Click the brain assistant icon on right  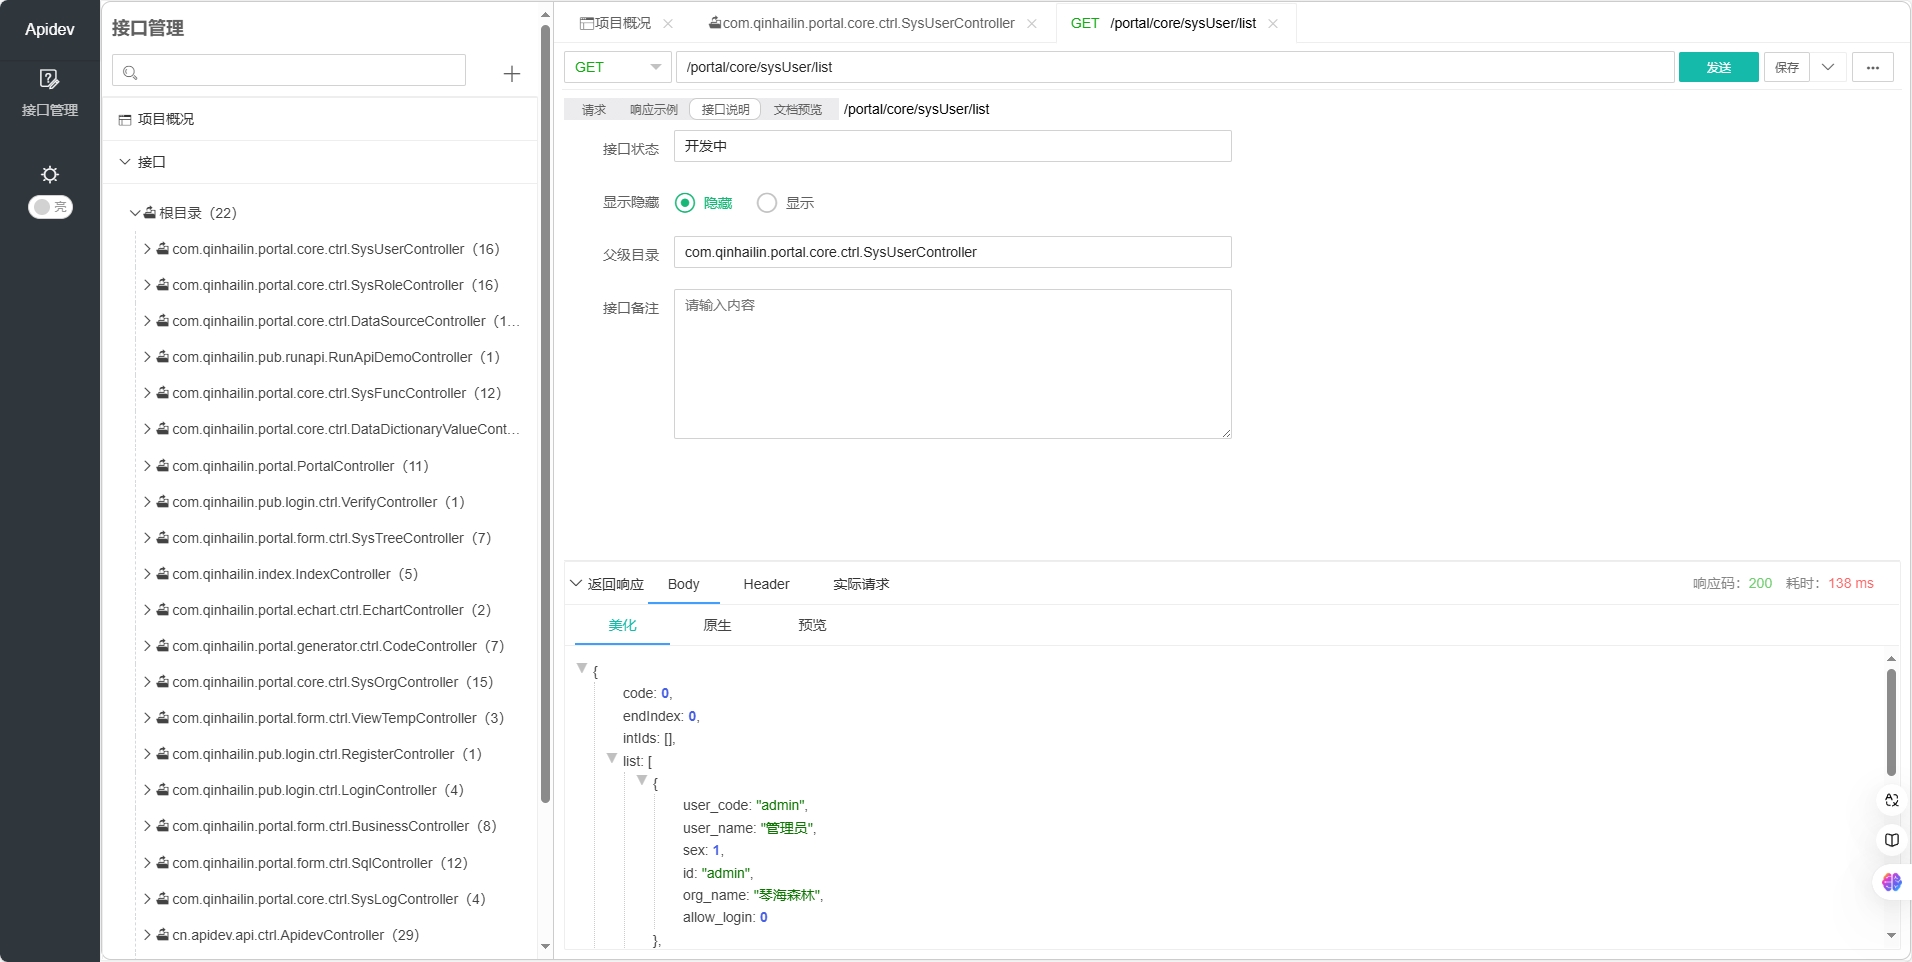click(x=1891, y=882)
